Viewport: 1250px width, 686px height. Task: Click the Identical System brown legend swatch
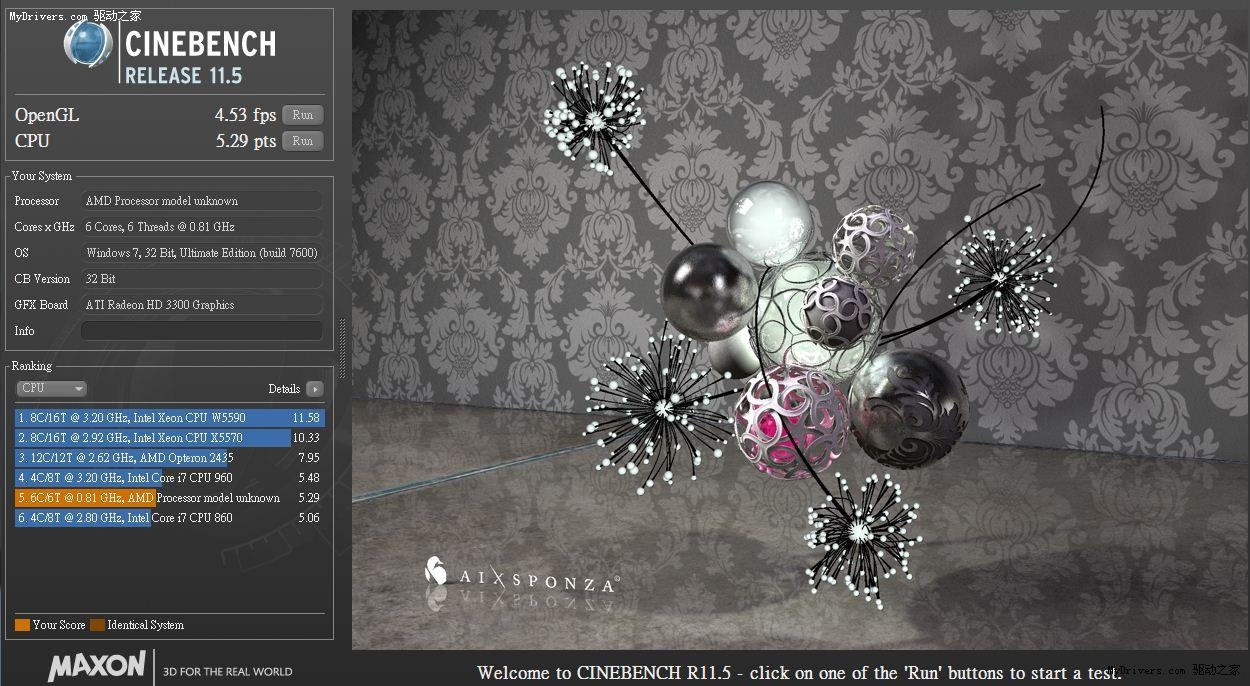click(97, 625)
